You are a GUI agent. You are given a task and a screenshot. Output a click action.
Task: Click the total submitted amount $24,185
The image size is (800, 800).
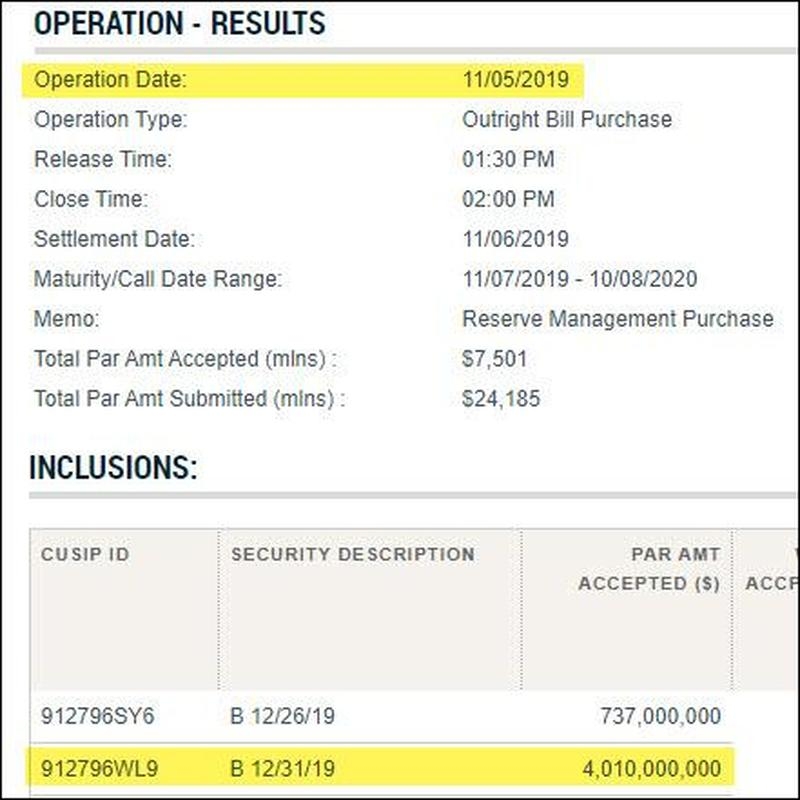click(500, 399)
